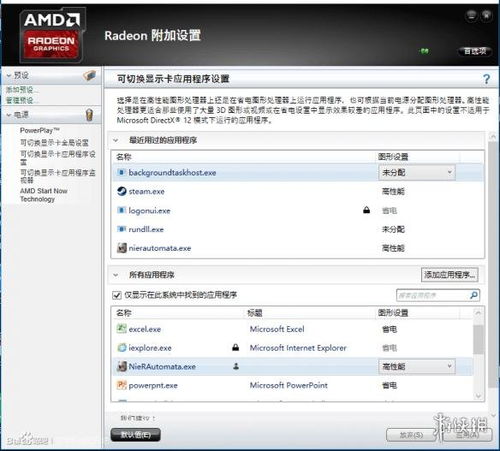The width and height of the screenshot is (500, 451).
Task: Open PowerPlay settings in the sidebar
Action: pyautogui.click(x=40, y=130)
